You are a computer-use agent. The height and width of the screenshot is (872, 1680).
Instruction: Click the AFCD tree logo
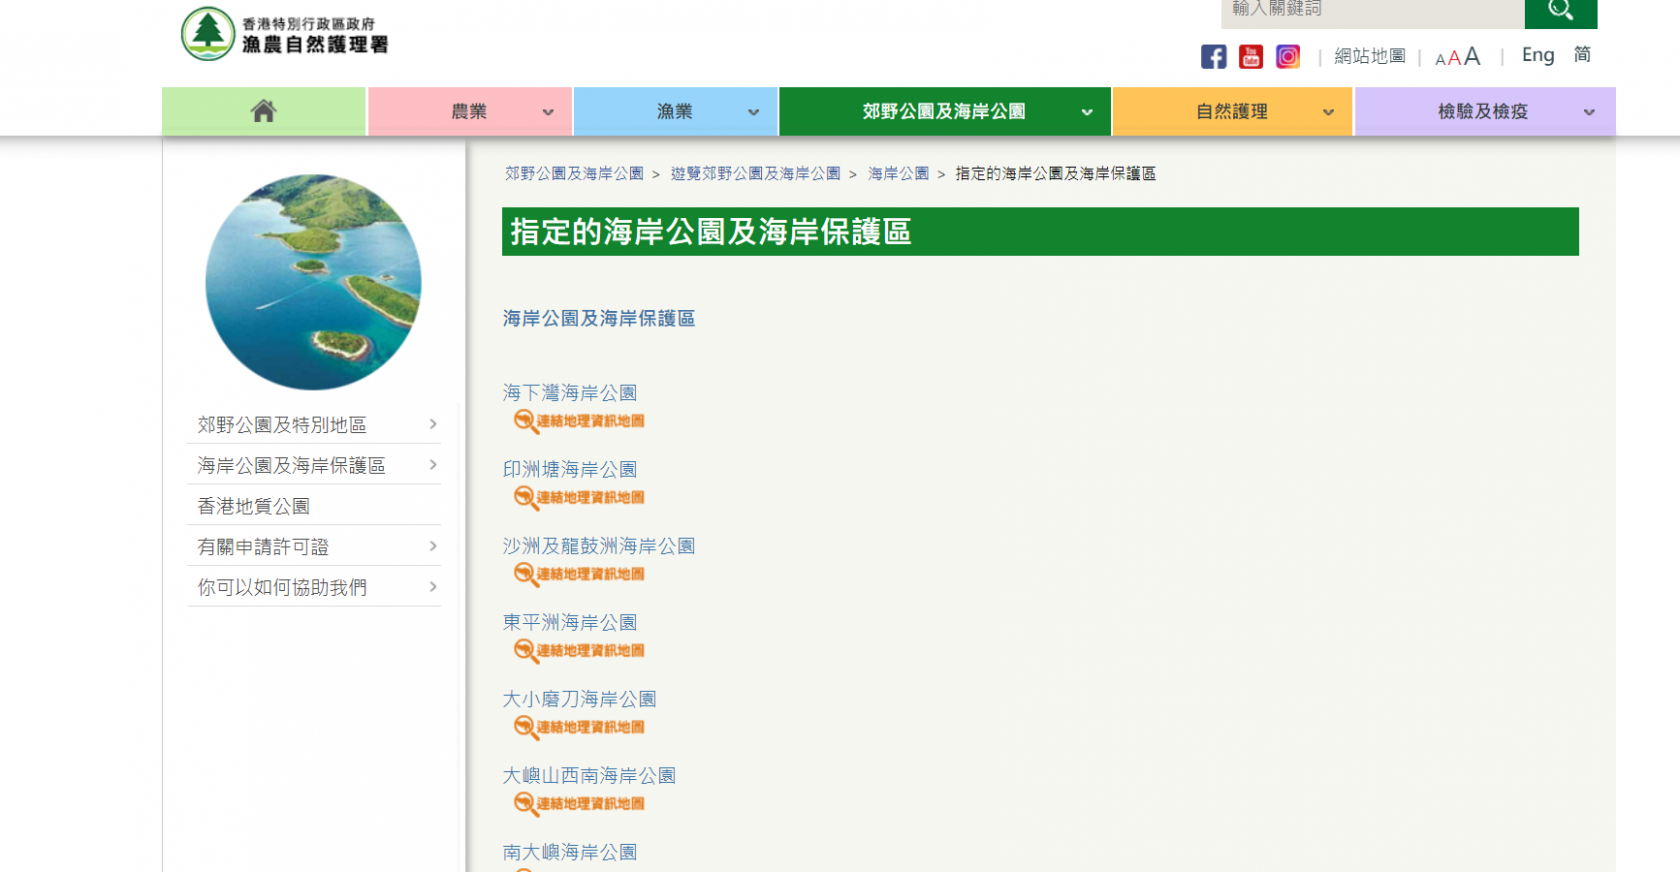(208, 34)
